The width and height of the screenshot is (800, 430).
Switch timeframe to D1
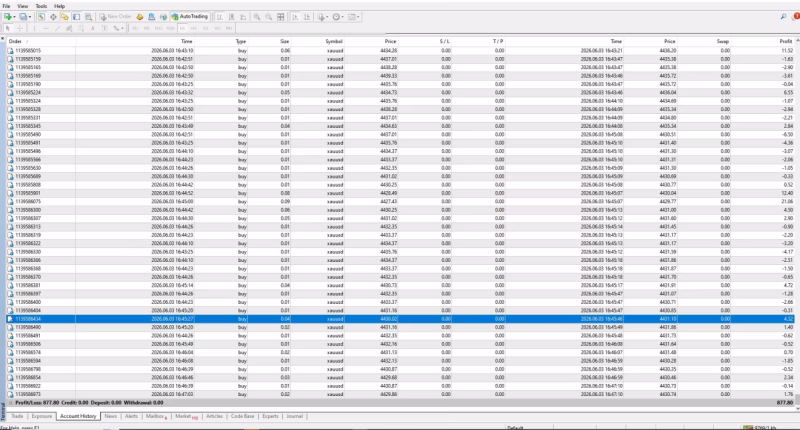(206, 28)
